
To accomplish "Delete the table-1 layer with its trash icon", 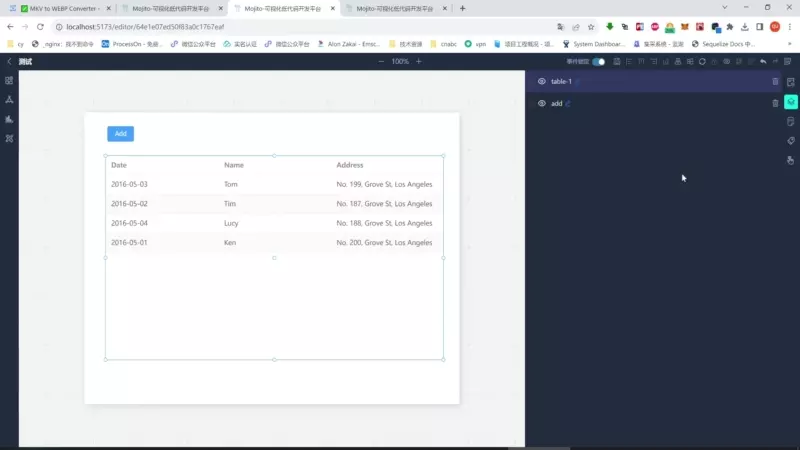I will [x=775, y=82].
